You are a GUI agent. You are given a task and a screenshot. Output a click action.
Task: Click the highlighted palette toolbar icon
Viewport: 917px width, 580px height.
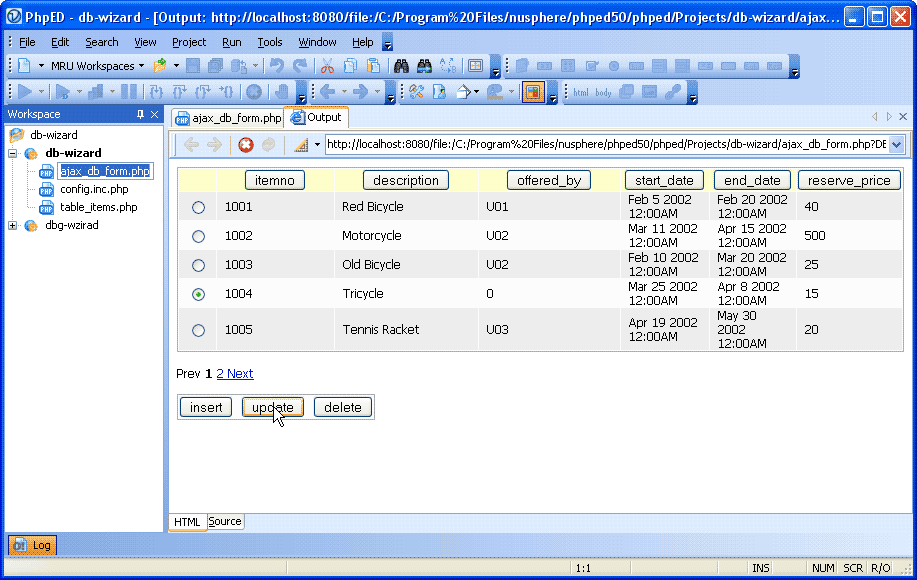point(533,91)
